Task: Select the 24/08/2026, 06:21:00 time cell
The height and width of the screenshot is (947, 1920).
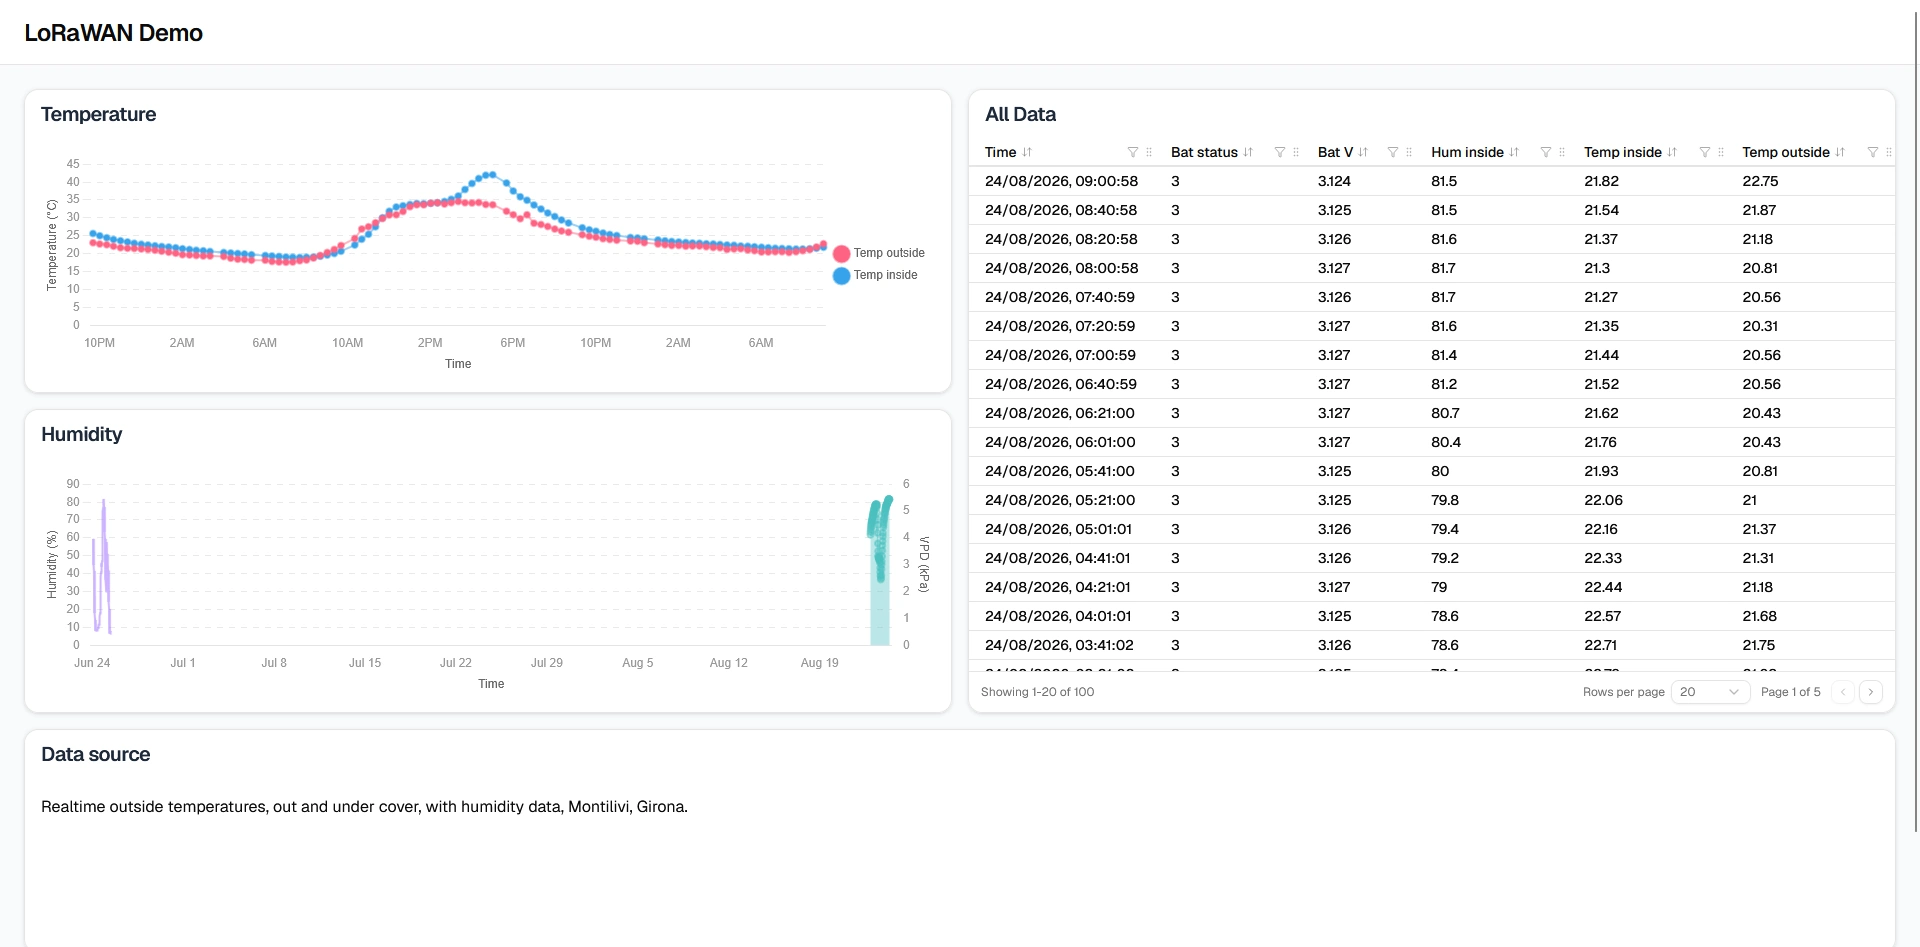Action: [1060, 413]
